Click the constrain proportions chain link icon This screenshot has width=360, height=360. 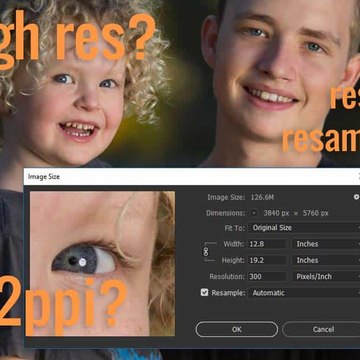click(x=206, y=252)
